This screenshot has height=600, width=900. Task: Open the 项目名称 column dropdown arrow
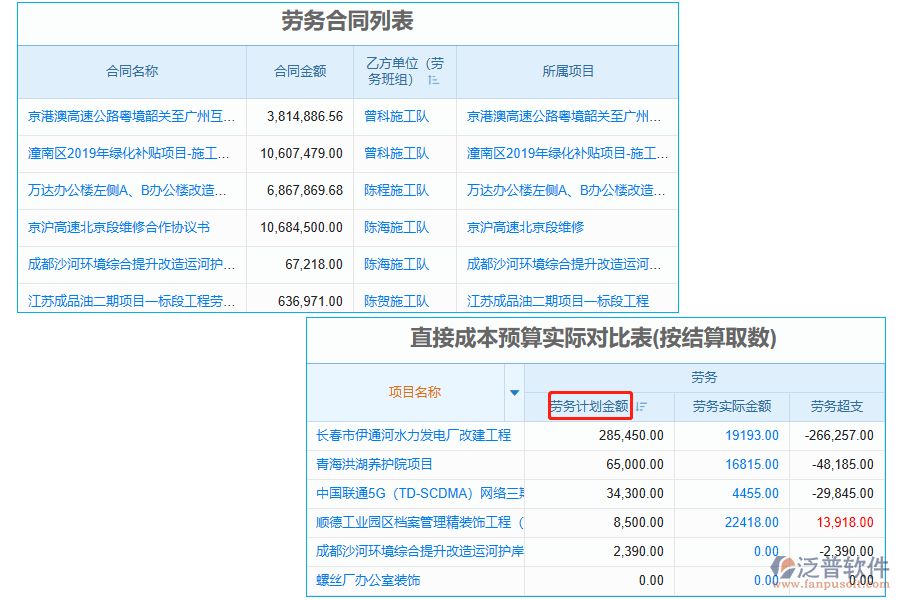click(x=515, y=393)
